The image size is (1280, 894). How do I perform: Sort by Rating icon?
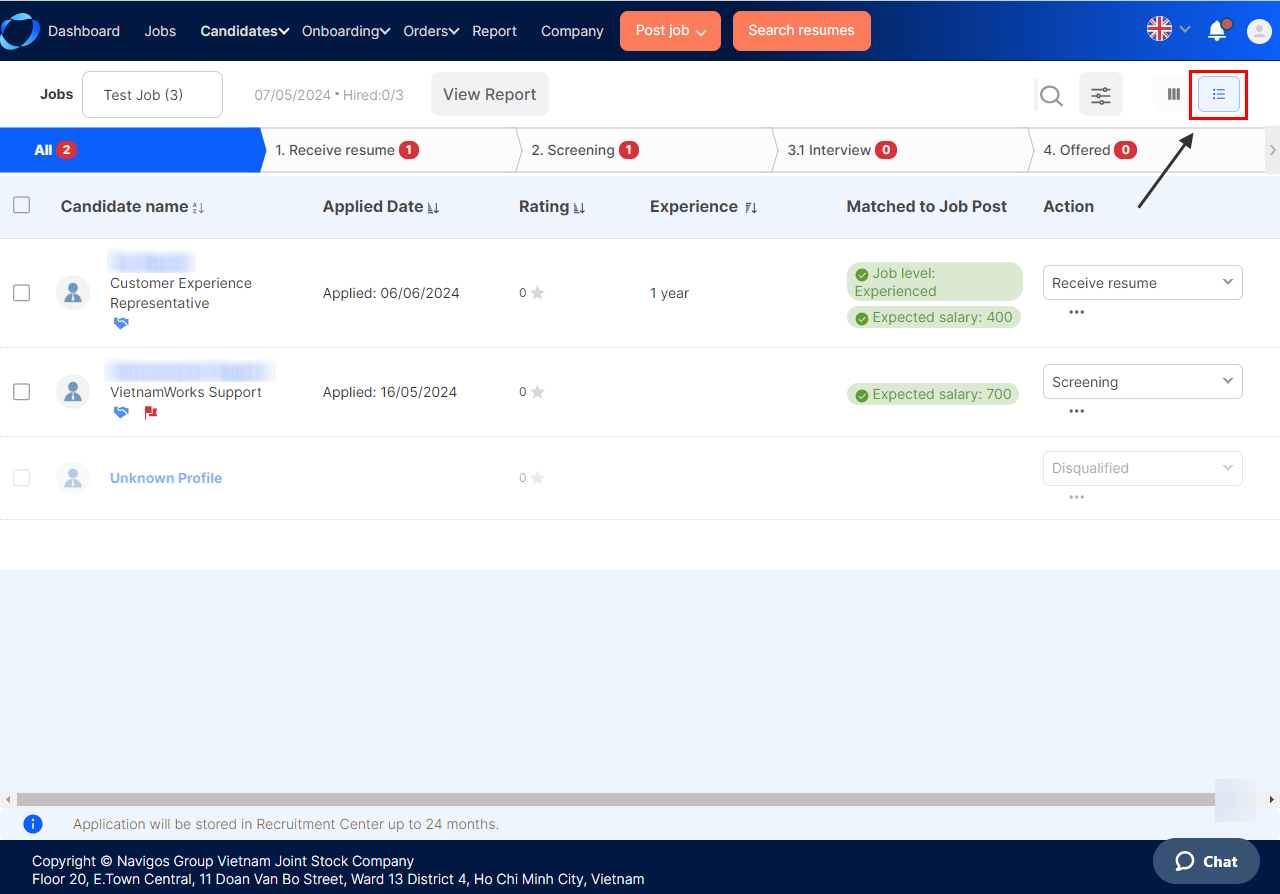(579, 207)
